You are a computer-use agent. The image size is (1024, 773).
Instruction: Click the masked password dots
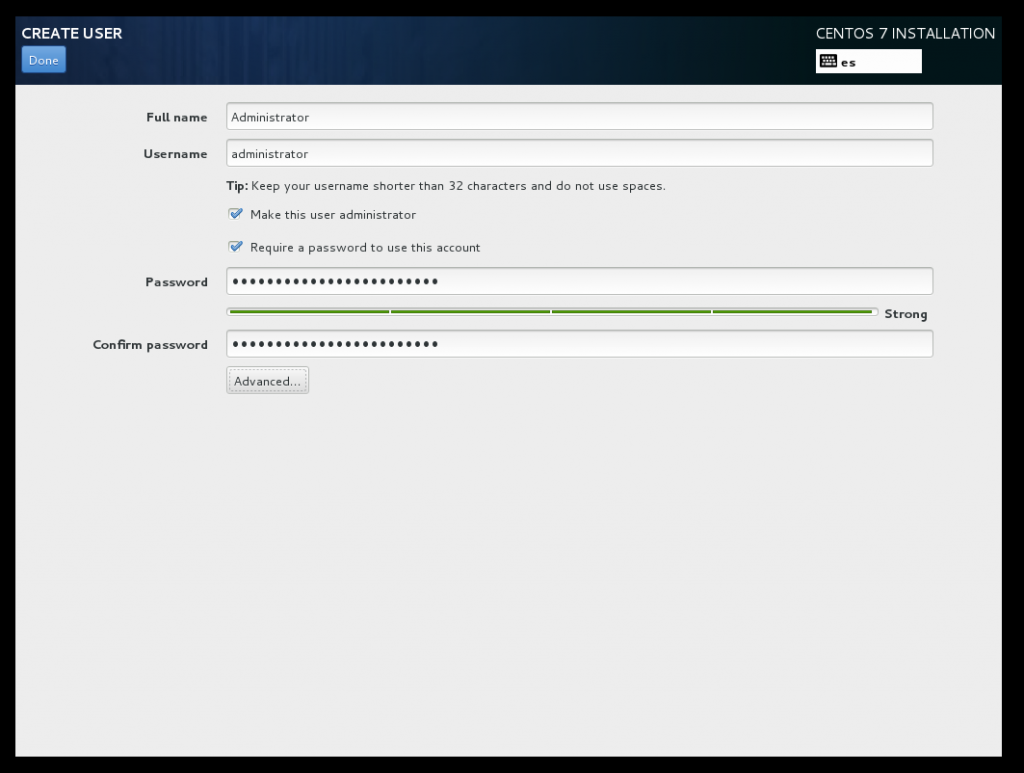pos(334,281)
